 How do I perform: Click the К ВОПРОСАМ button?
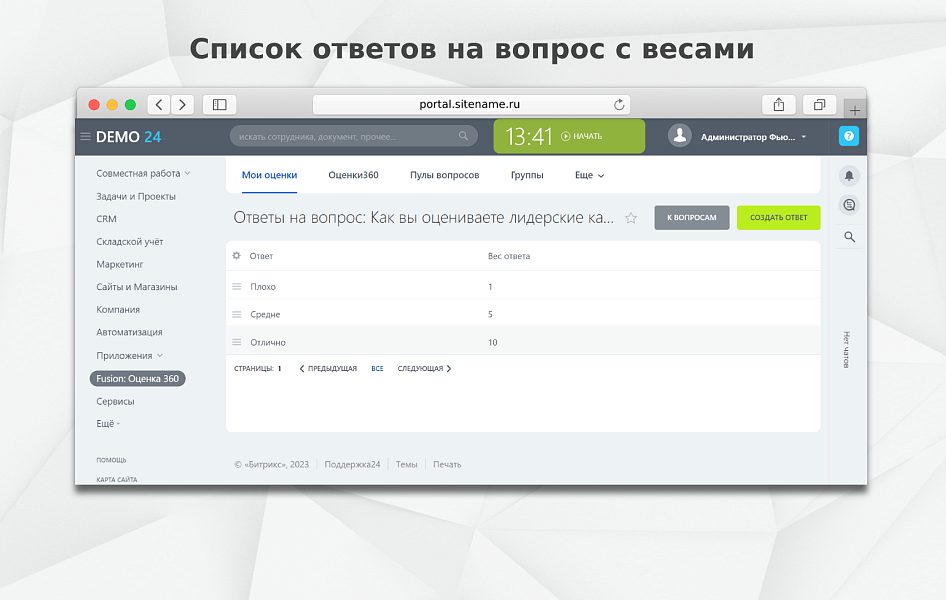pos(692,217)
